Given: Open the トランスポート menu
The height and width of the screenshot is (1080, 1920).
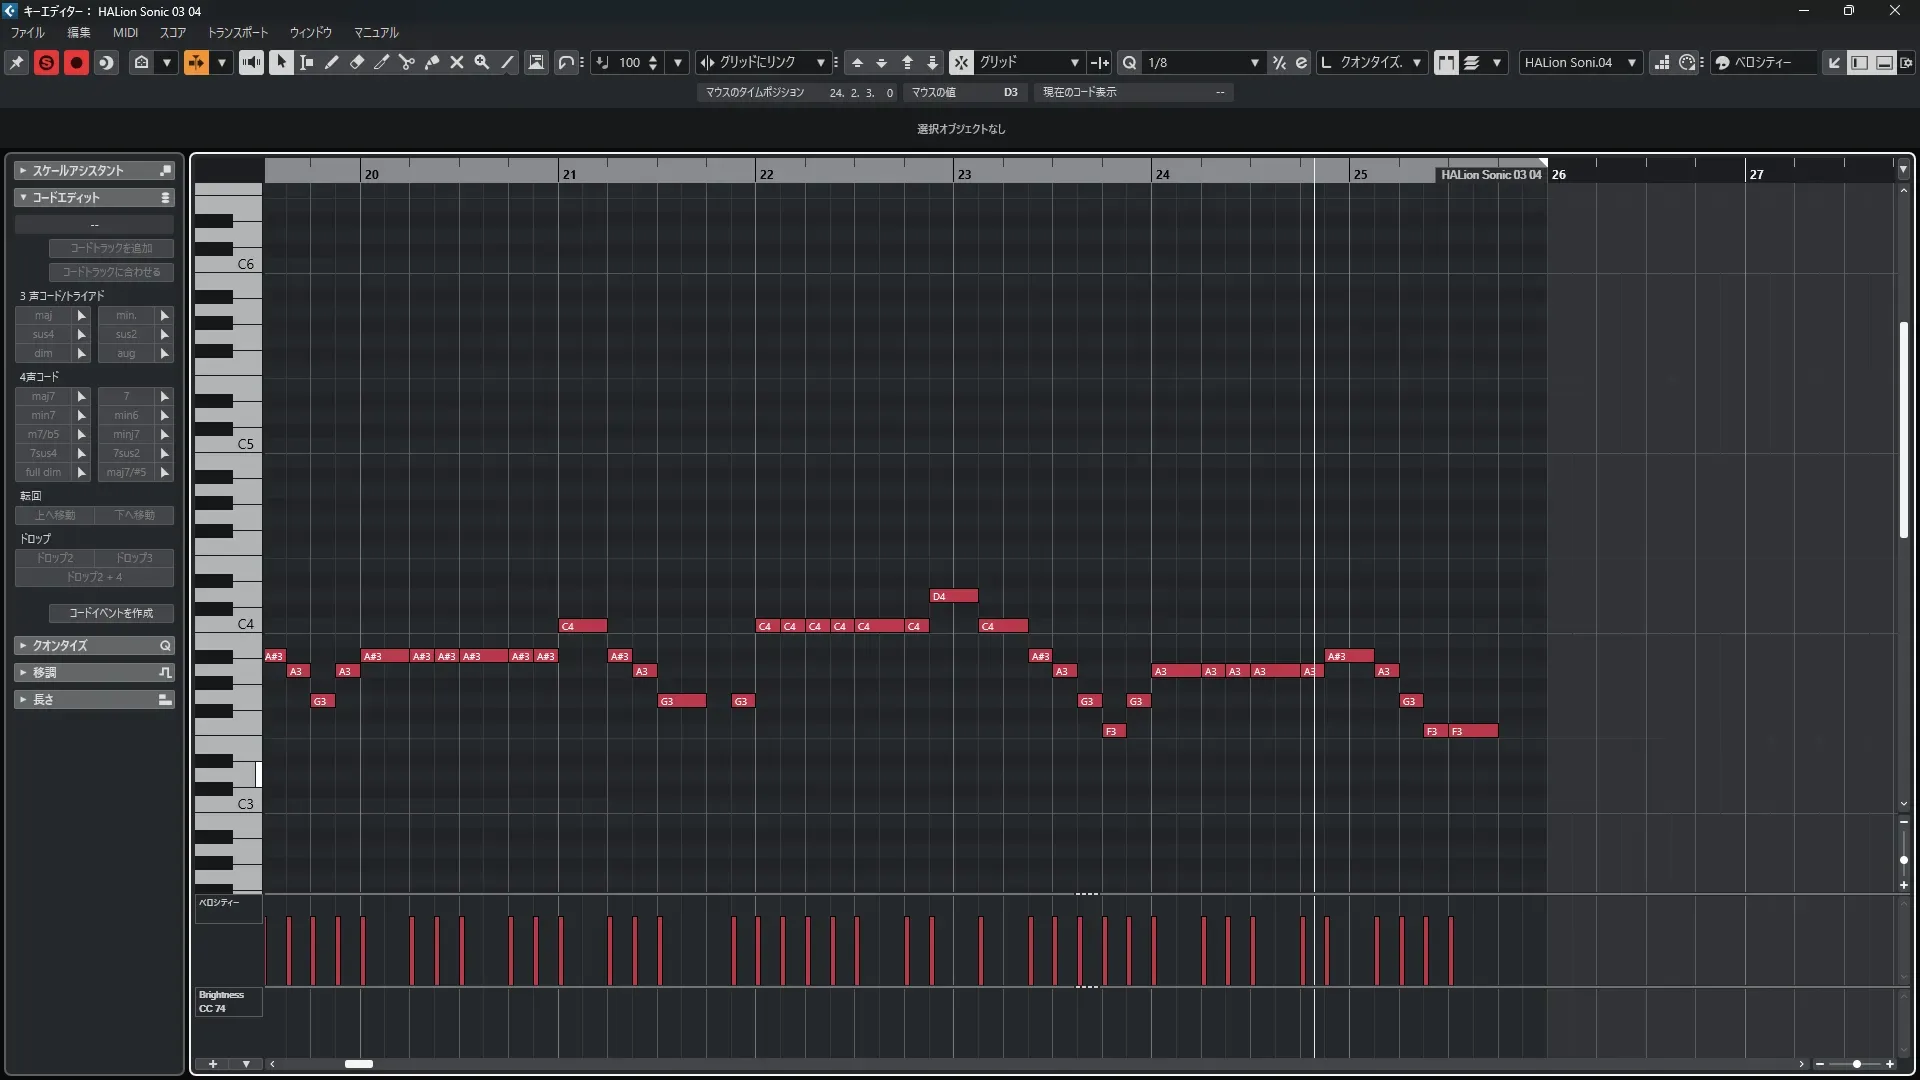Looking at the screenshot, I should [237, 32].
